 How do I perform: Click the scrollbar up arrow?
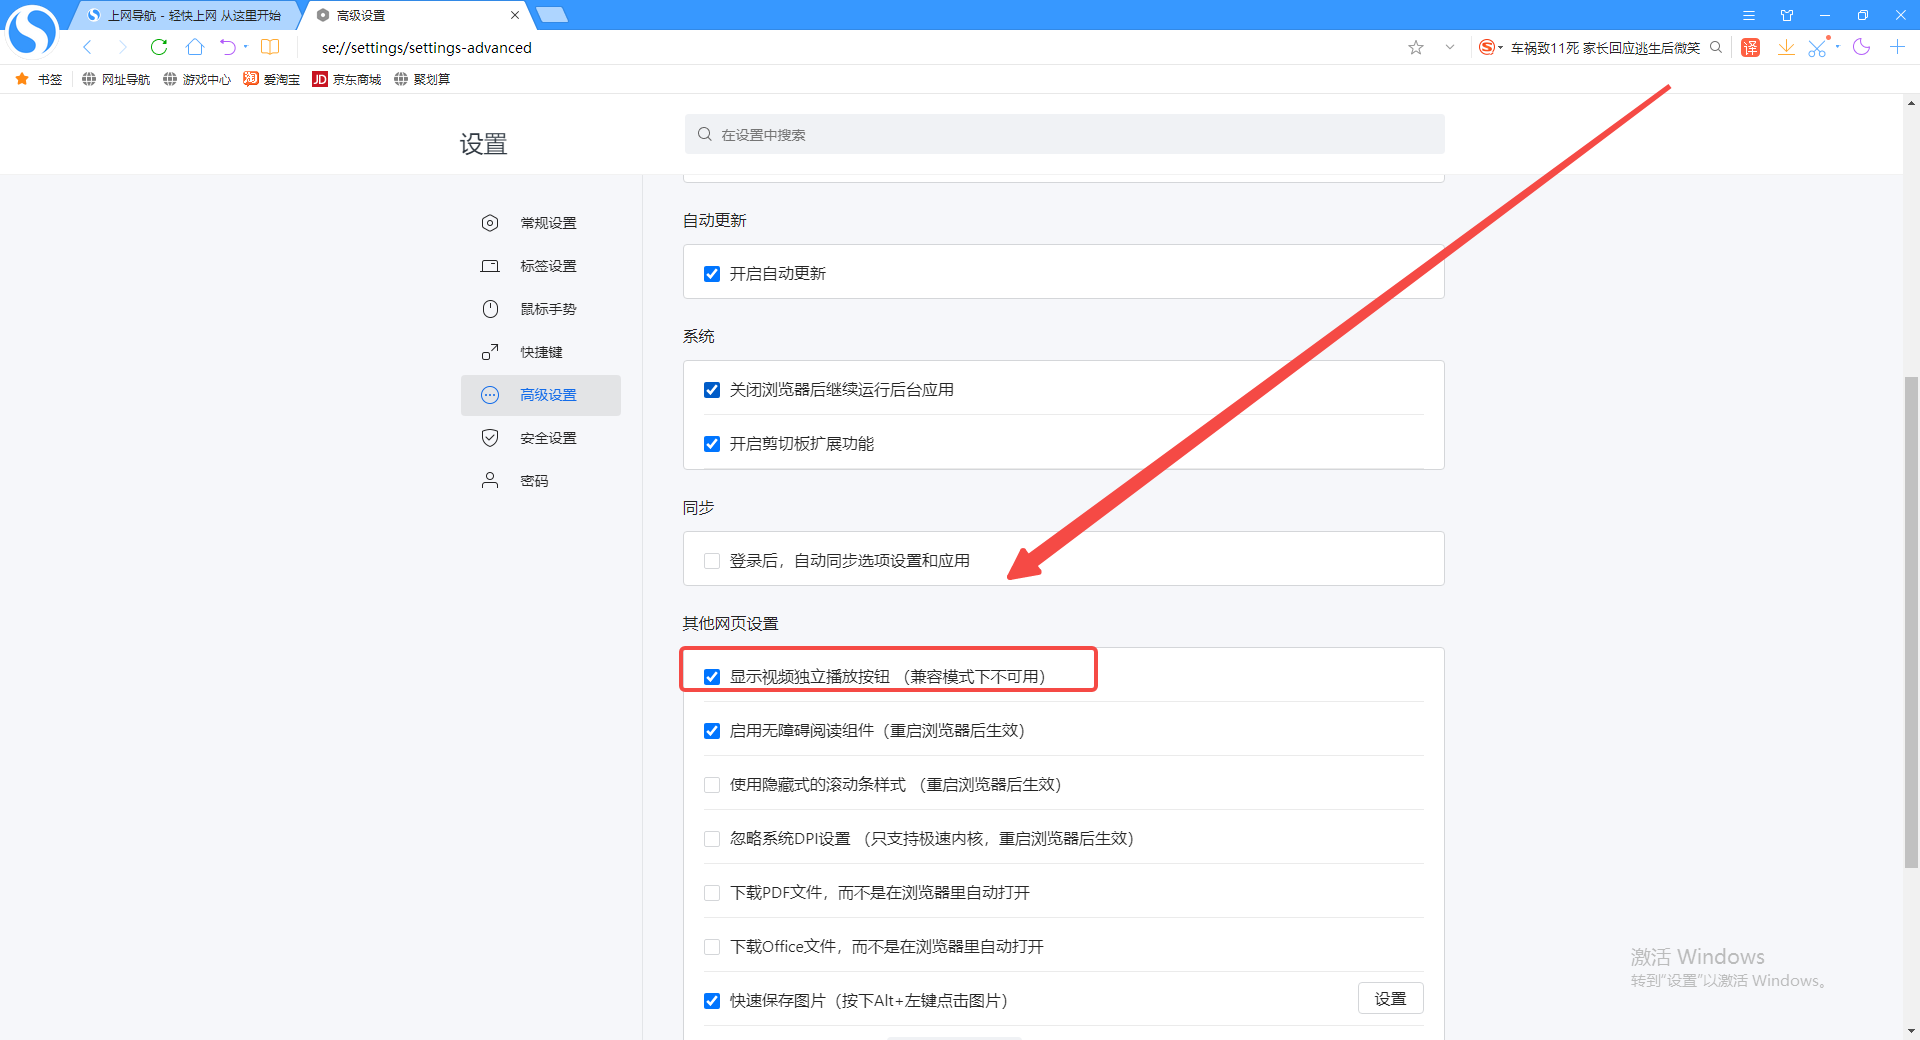coord(1911,103)
